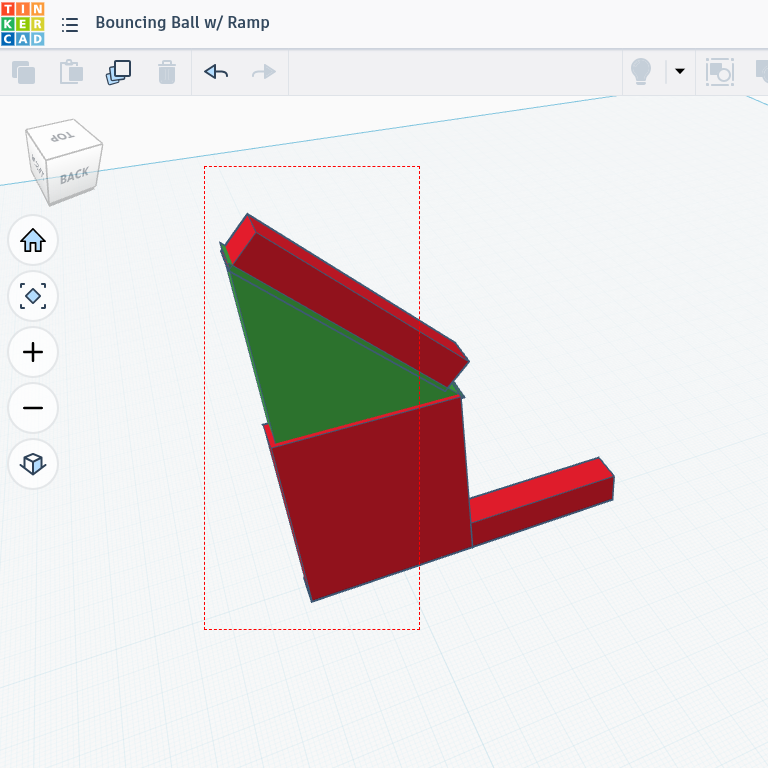This screenshot has height=768, width=768.
Task: Open the designs list menu icon
Action: (70, 24)
